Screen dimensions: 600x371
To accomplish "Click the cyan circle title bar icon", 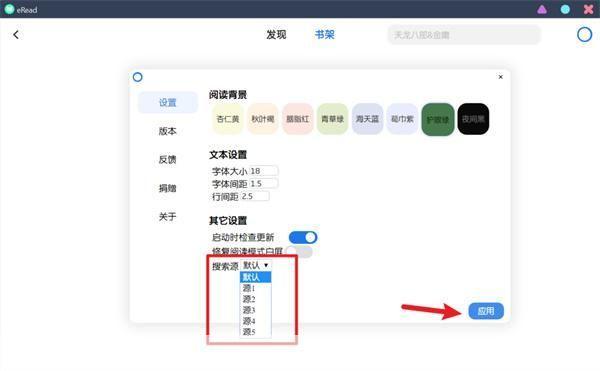I will [x=565, y=9].
